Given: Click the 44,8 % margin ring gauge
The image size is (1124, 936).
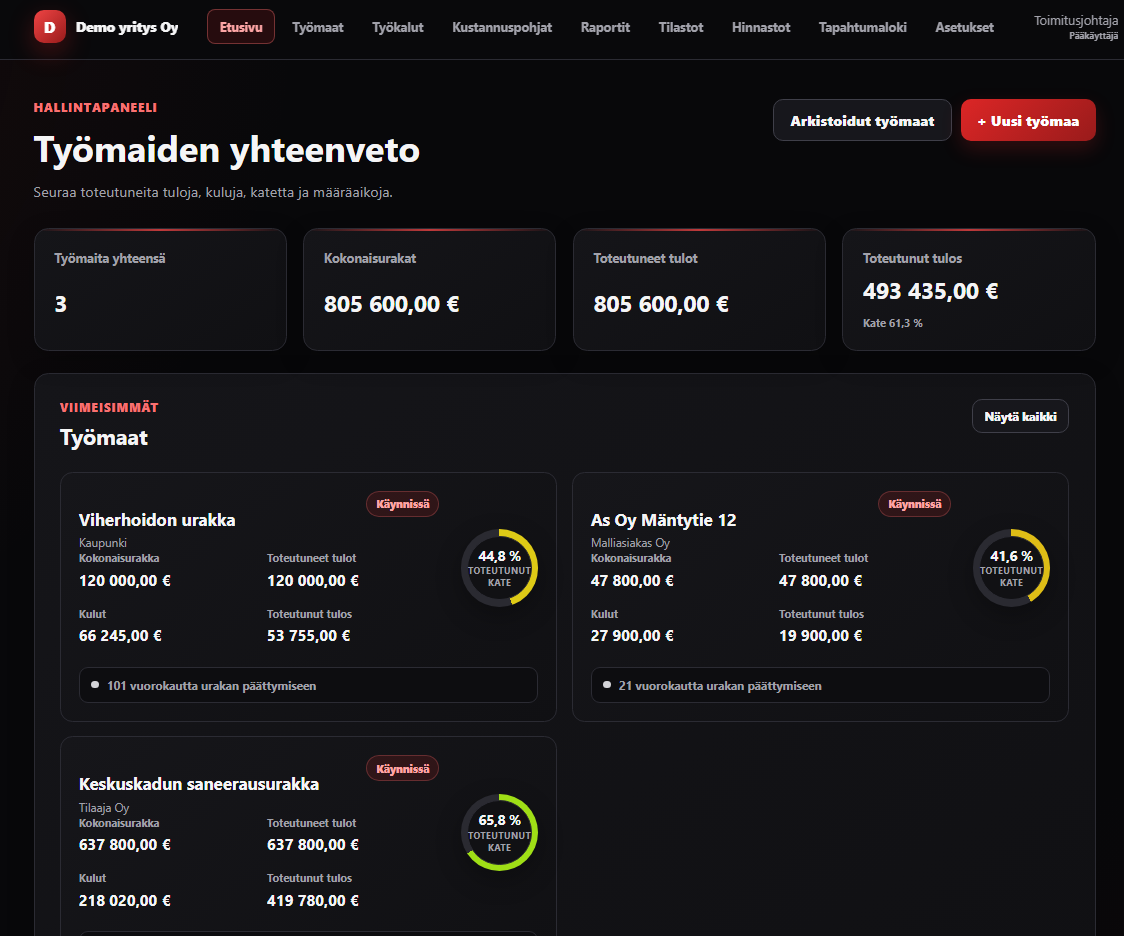Looking at the screenshot, I should pyautogui.click(x=499, y=568).
